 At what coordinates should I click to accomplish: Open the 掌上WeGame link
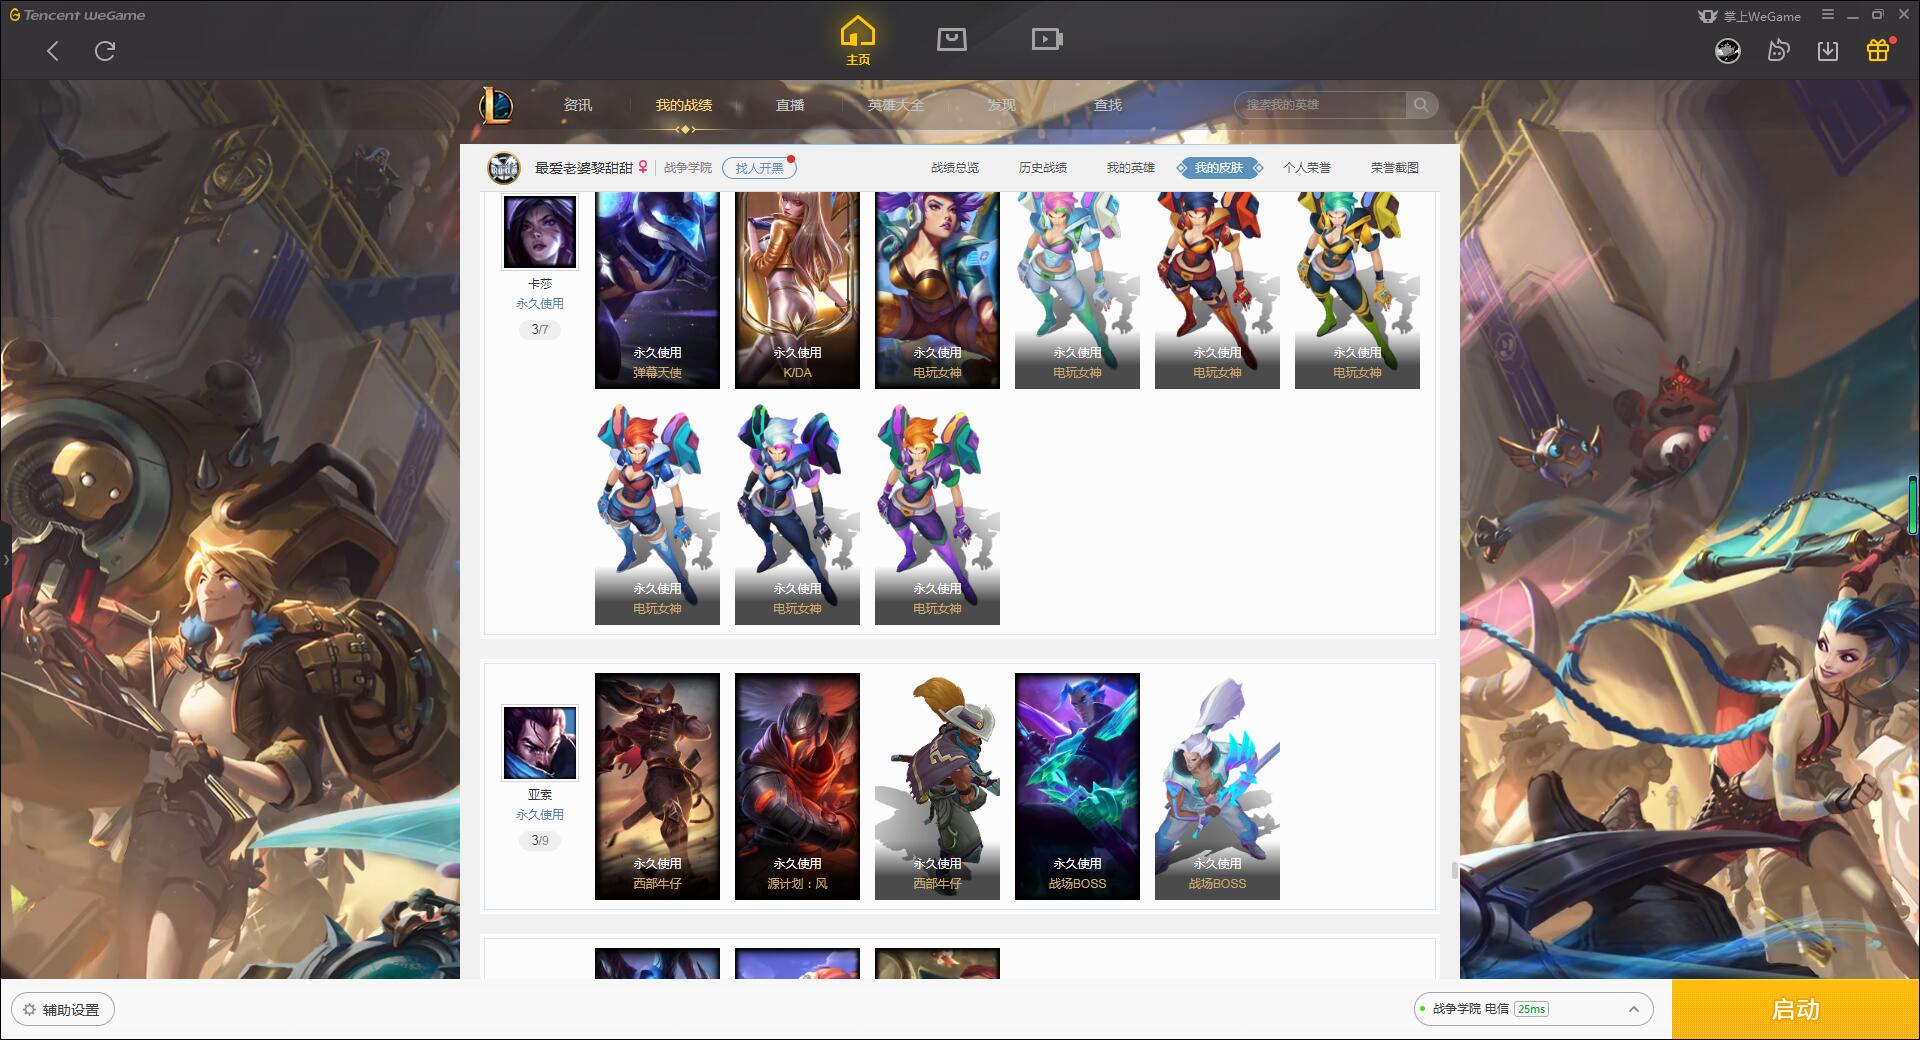pos(1750,16)
